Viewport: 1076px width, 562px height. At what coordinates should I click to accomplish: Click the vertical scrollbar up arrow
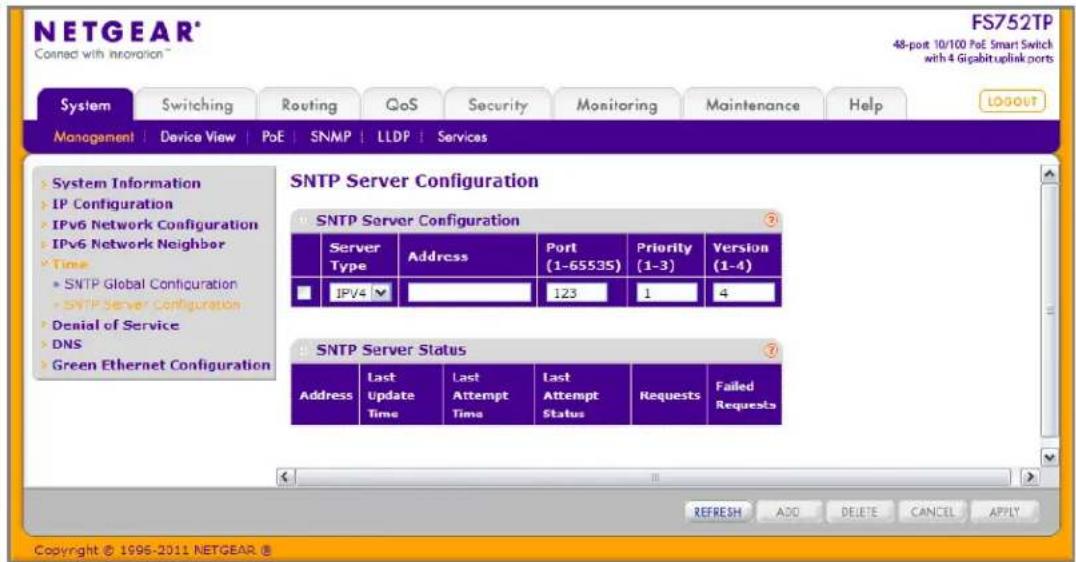[1049, 174]
